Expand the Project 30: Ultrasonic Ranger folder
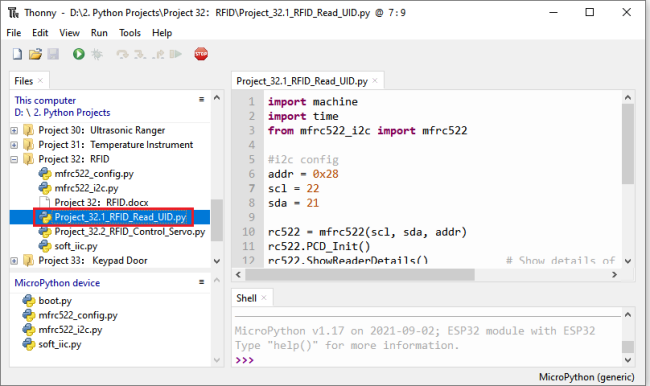 point(14,131)
